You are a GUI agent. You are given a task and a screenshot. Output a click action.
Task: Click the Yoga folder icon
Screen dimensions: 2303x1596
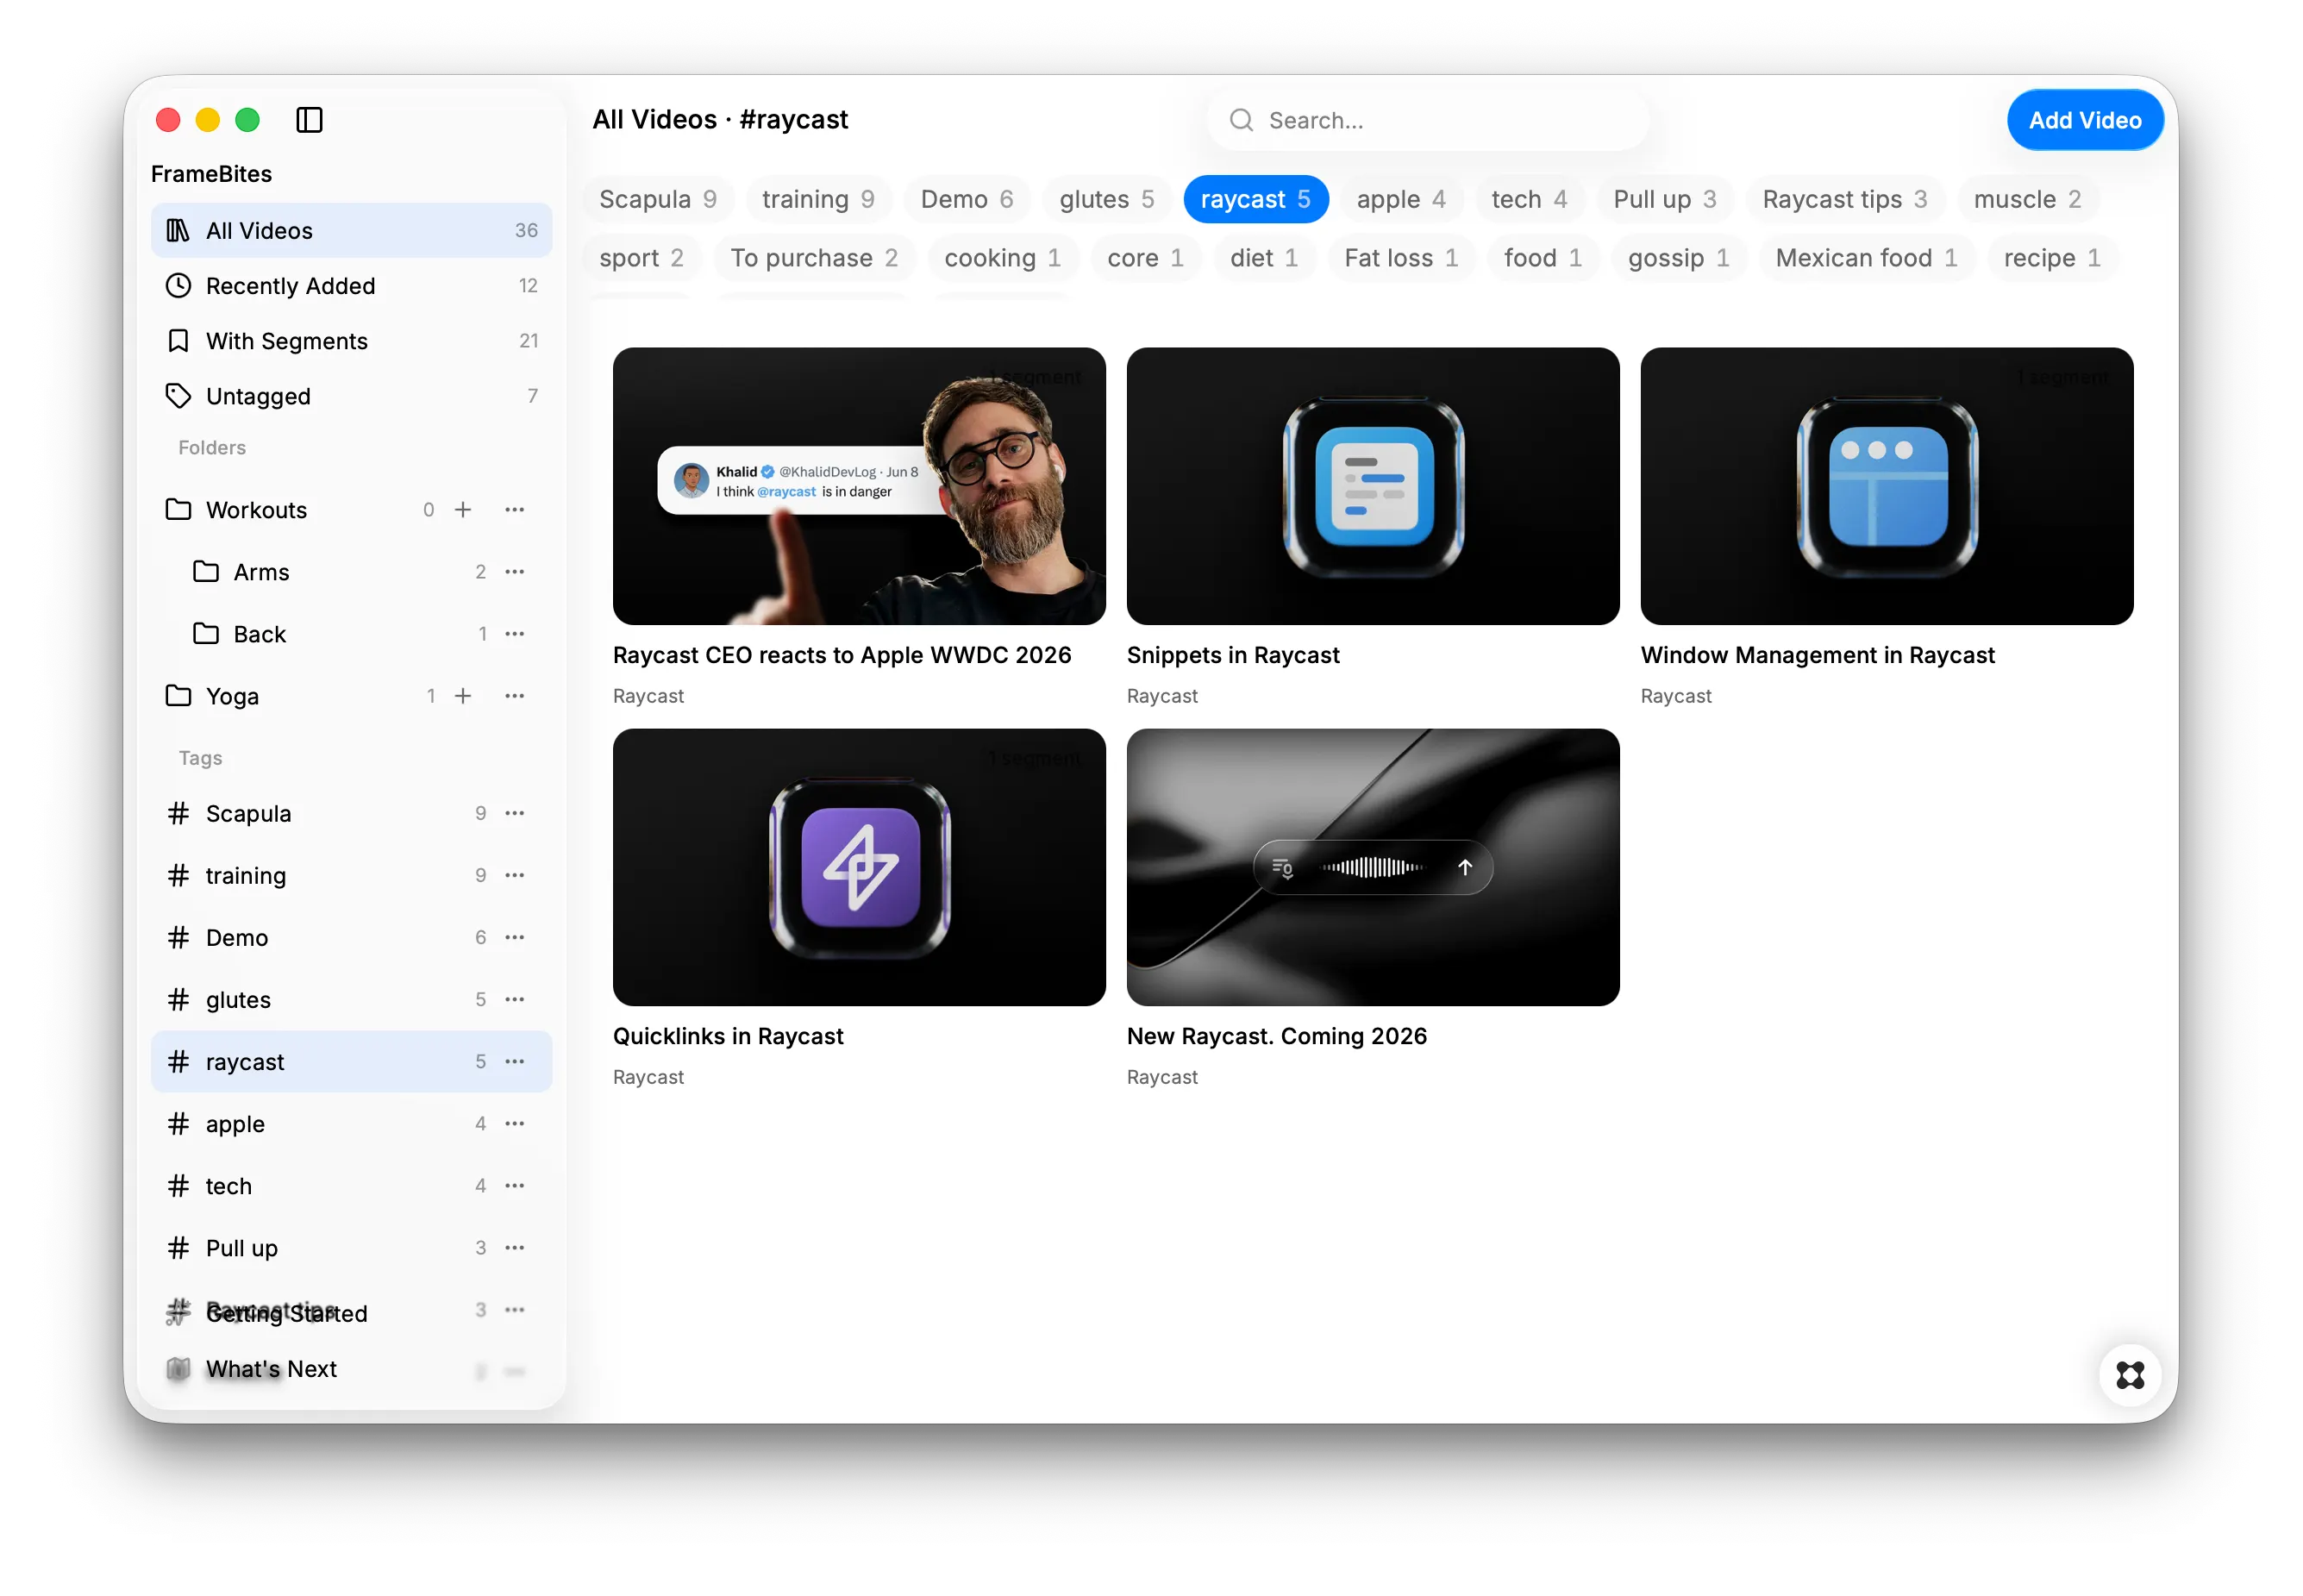178,696
